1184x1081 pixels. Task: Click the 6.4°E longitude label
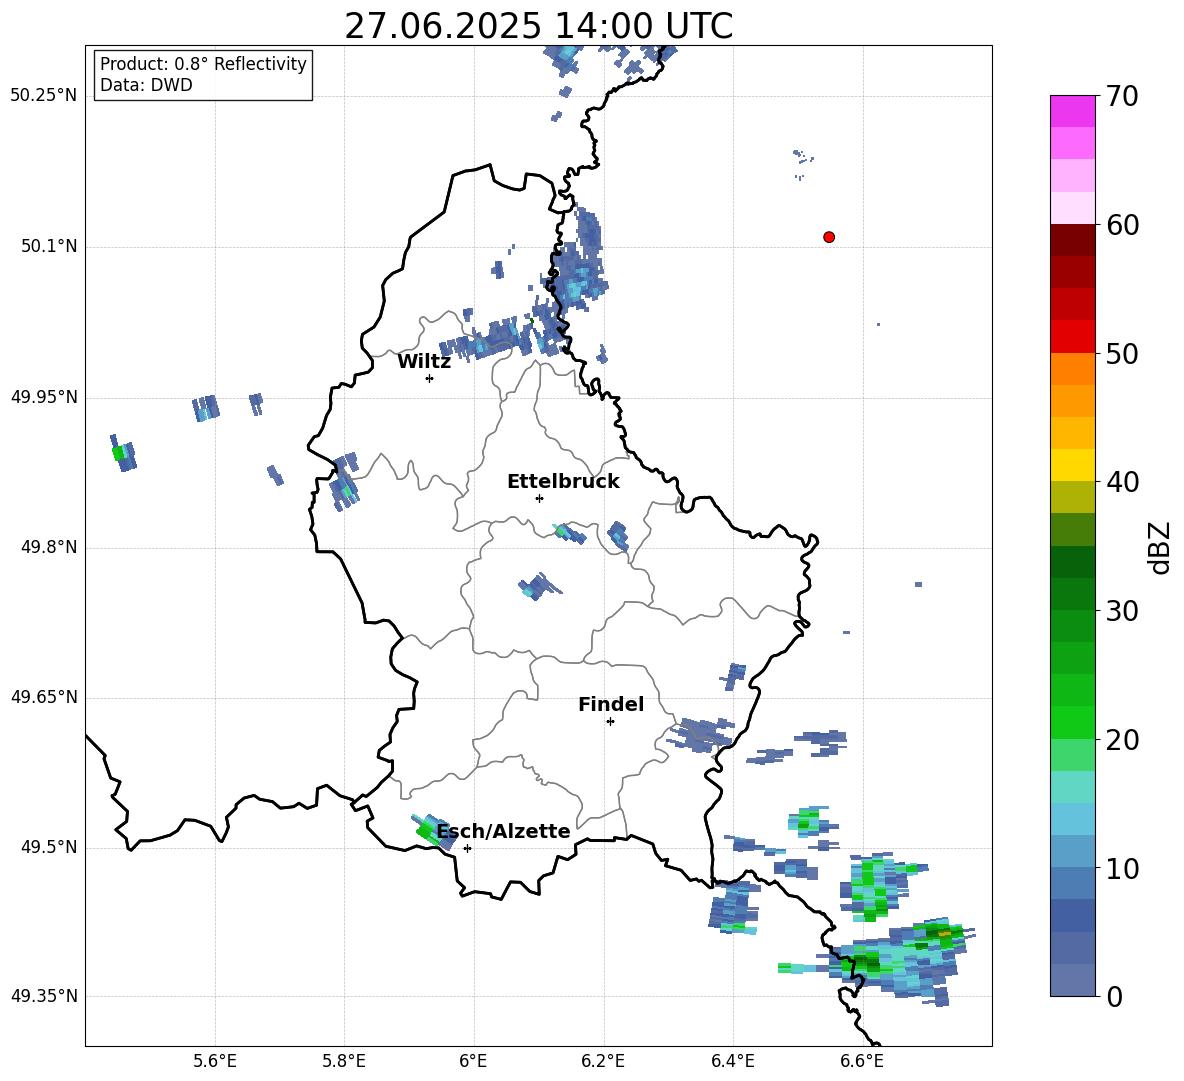(x=732, y=1062)
